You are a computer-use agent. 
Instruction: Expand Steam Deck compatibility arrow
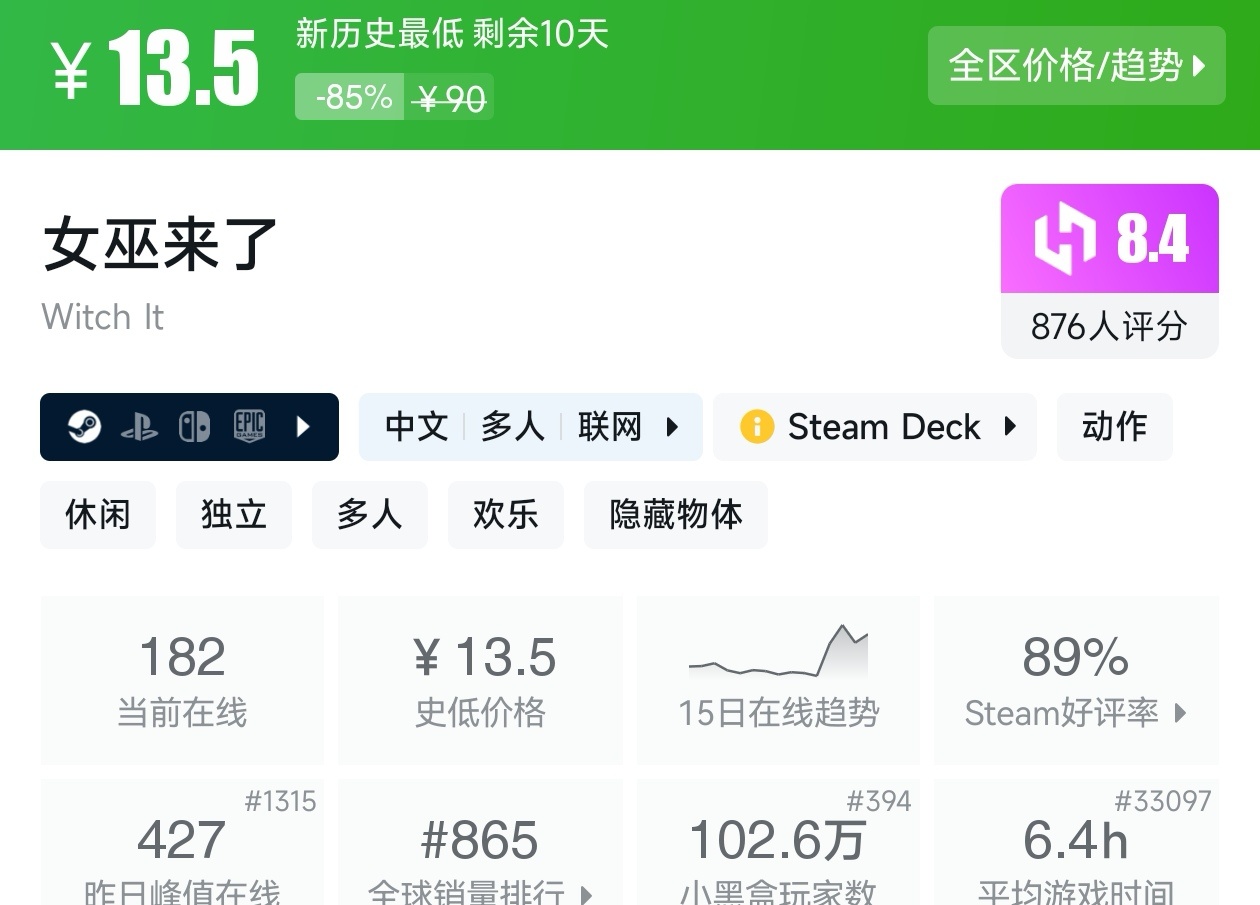1010,427
